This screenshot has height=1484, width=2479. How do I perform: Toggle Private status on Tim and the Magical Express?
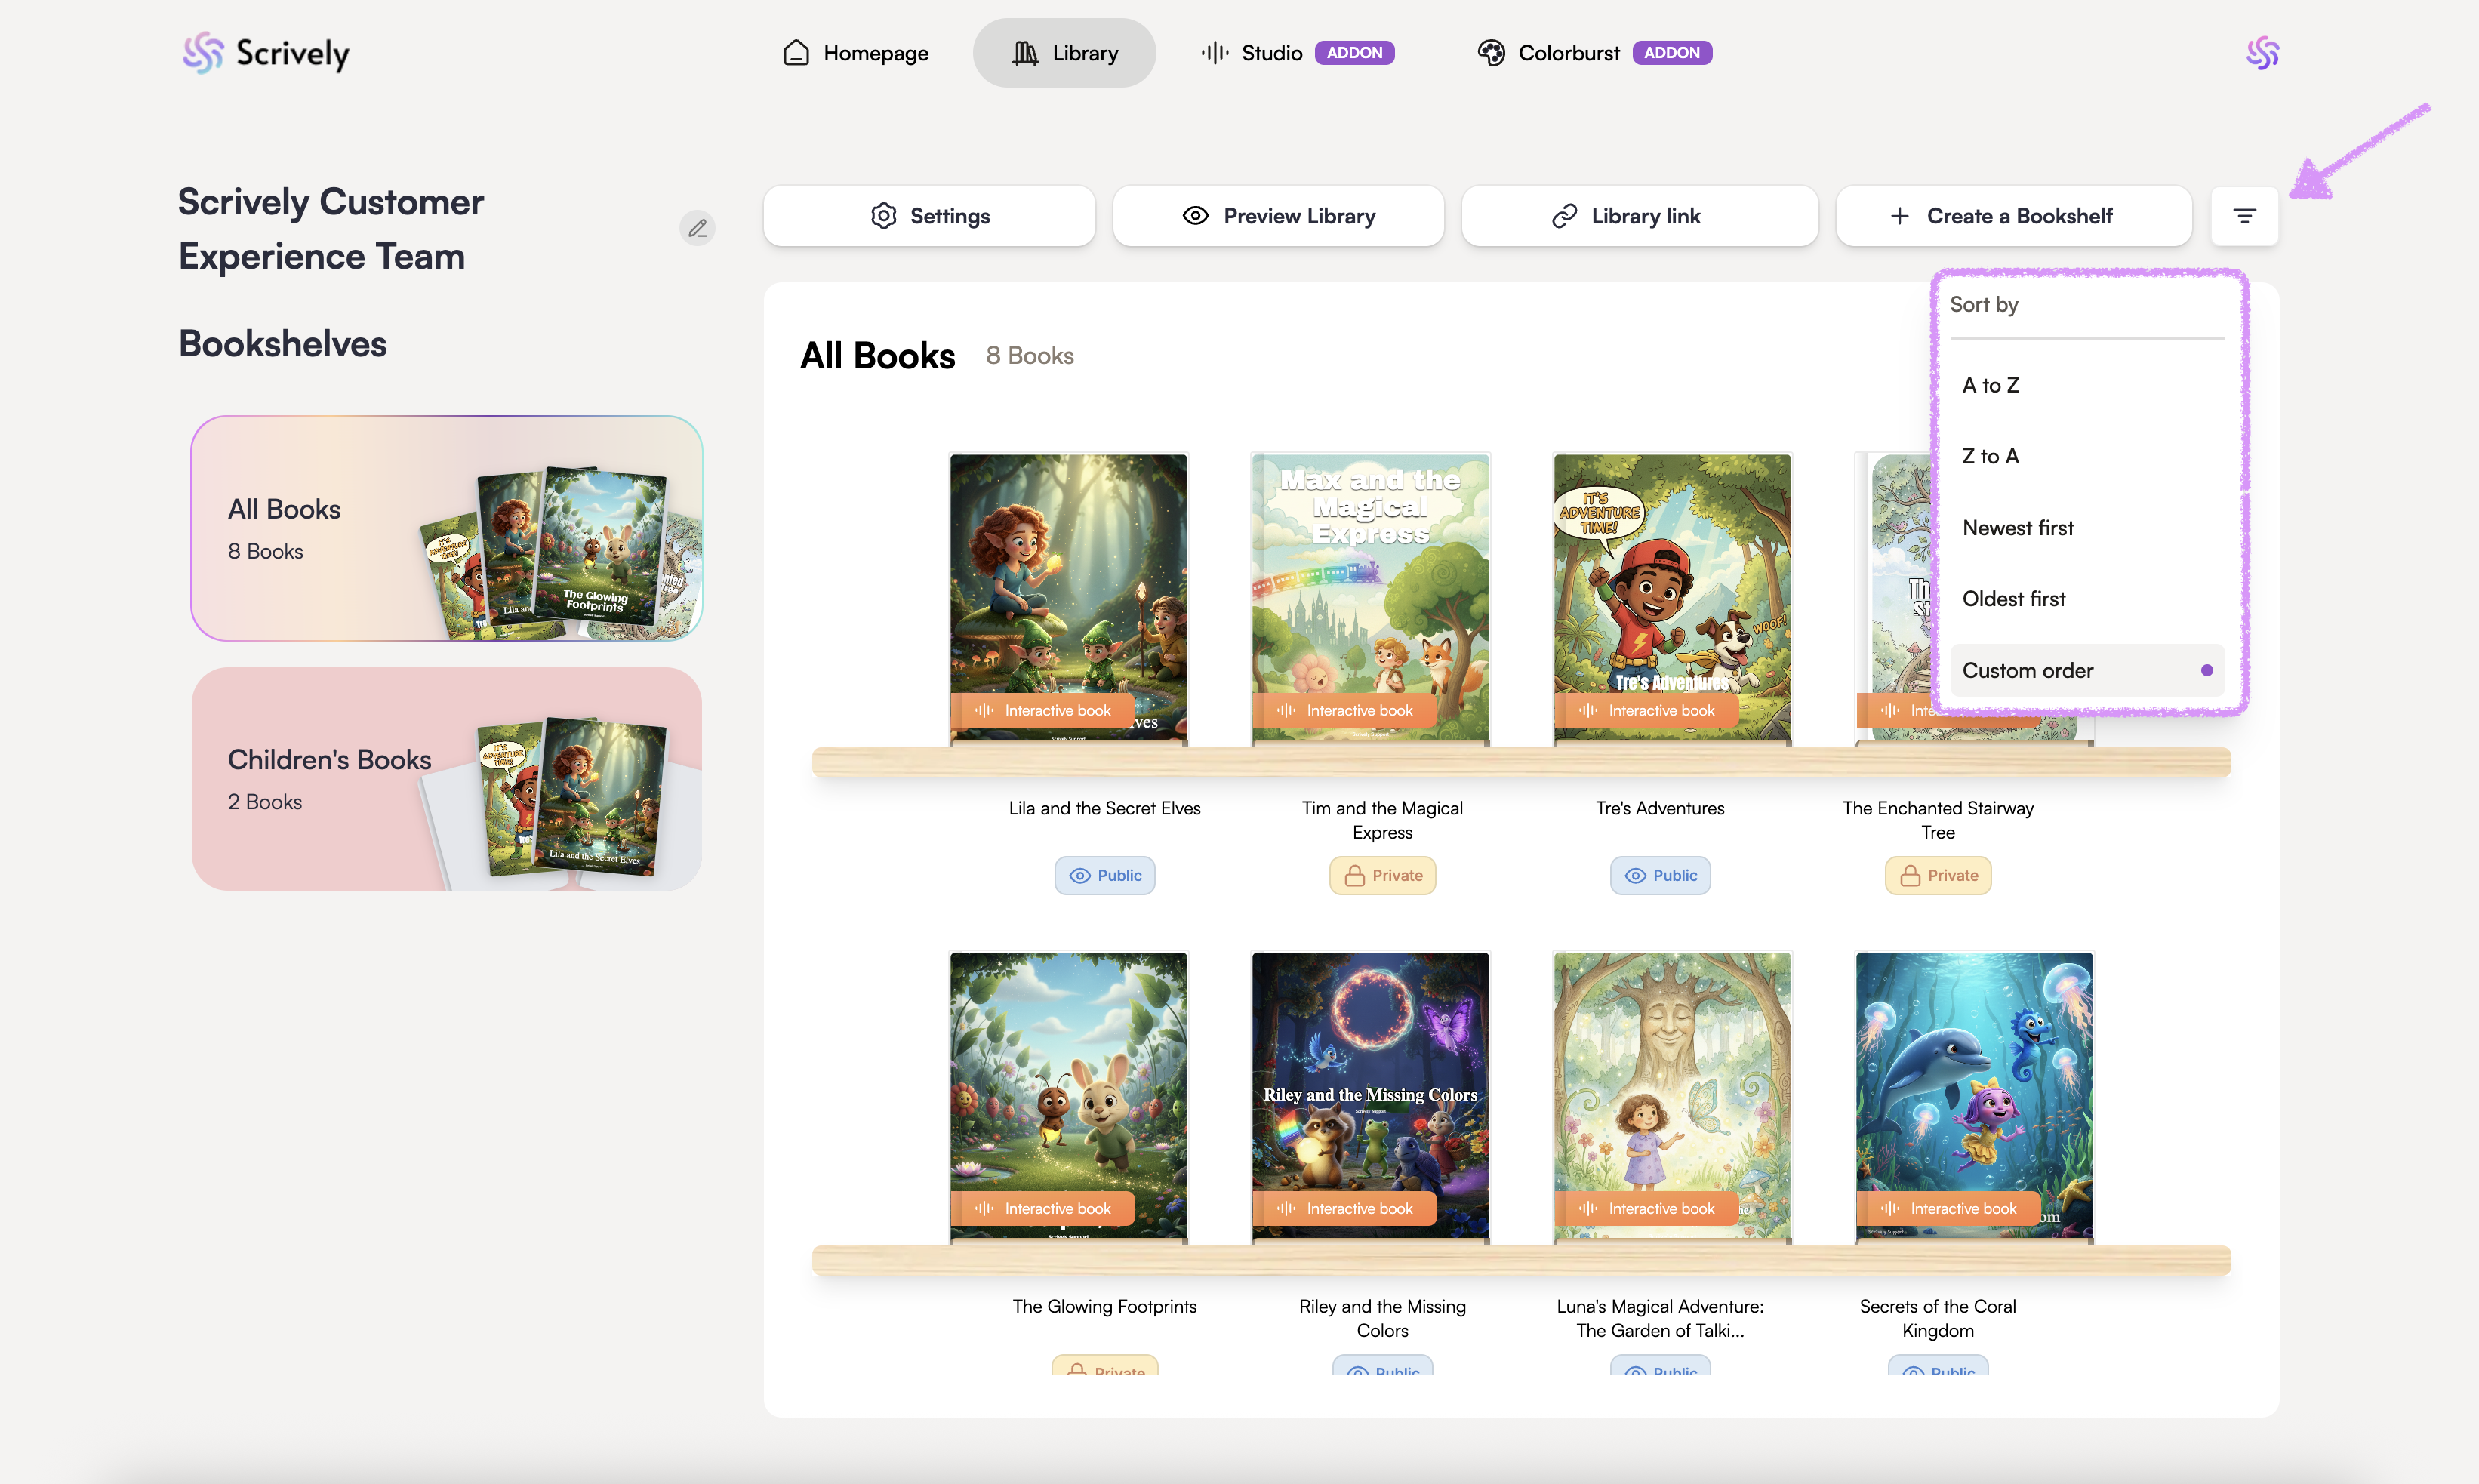[1382, 875]
